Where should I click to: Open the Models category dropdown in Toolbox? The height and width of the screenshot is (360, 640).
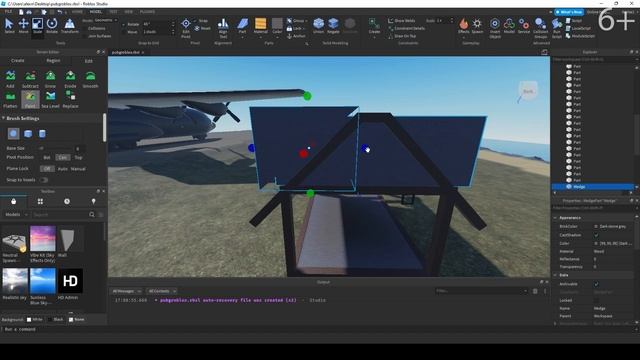pos(16,214)
